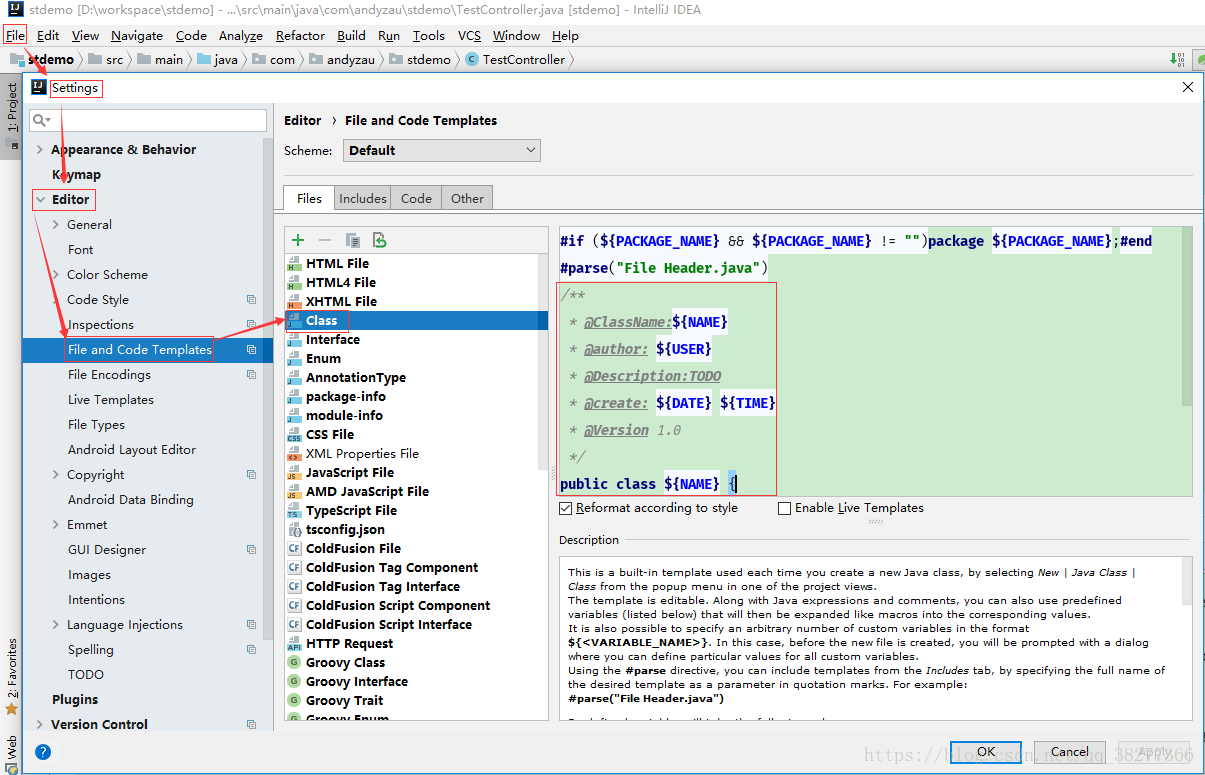The image size is (1205, 775).
Task: Click the Cancel button
Action: 1069,752
